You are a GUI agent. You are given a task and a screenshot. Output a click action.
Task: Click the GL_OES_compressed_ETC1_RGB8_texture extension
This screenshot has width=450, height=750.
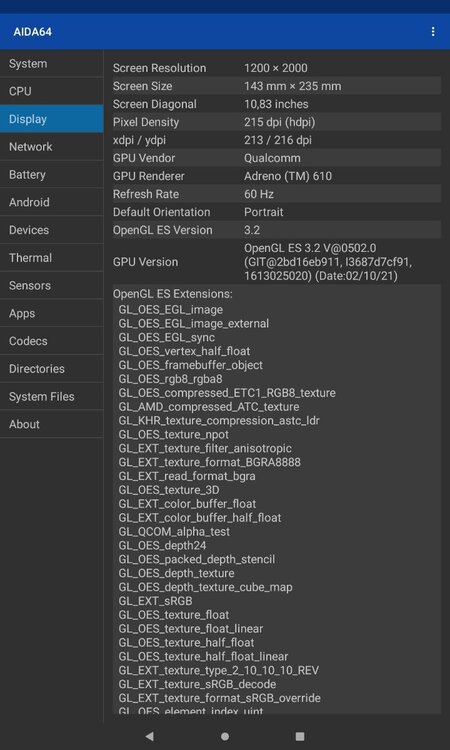(227, 393)
